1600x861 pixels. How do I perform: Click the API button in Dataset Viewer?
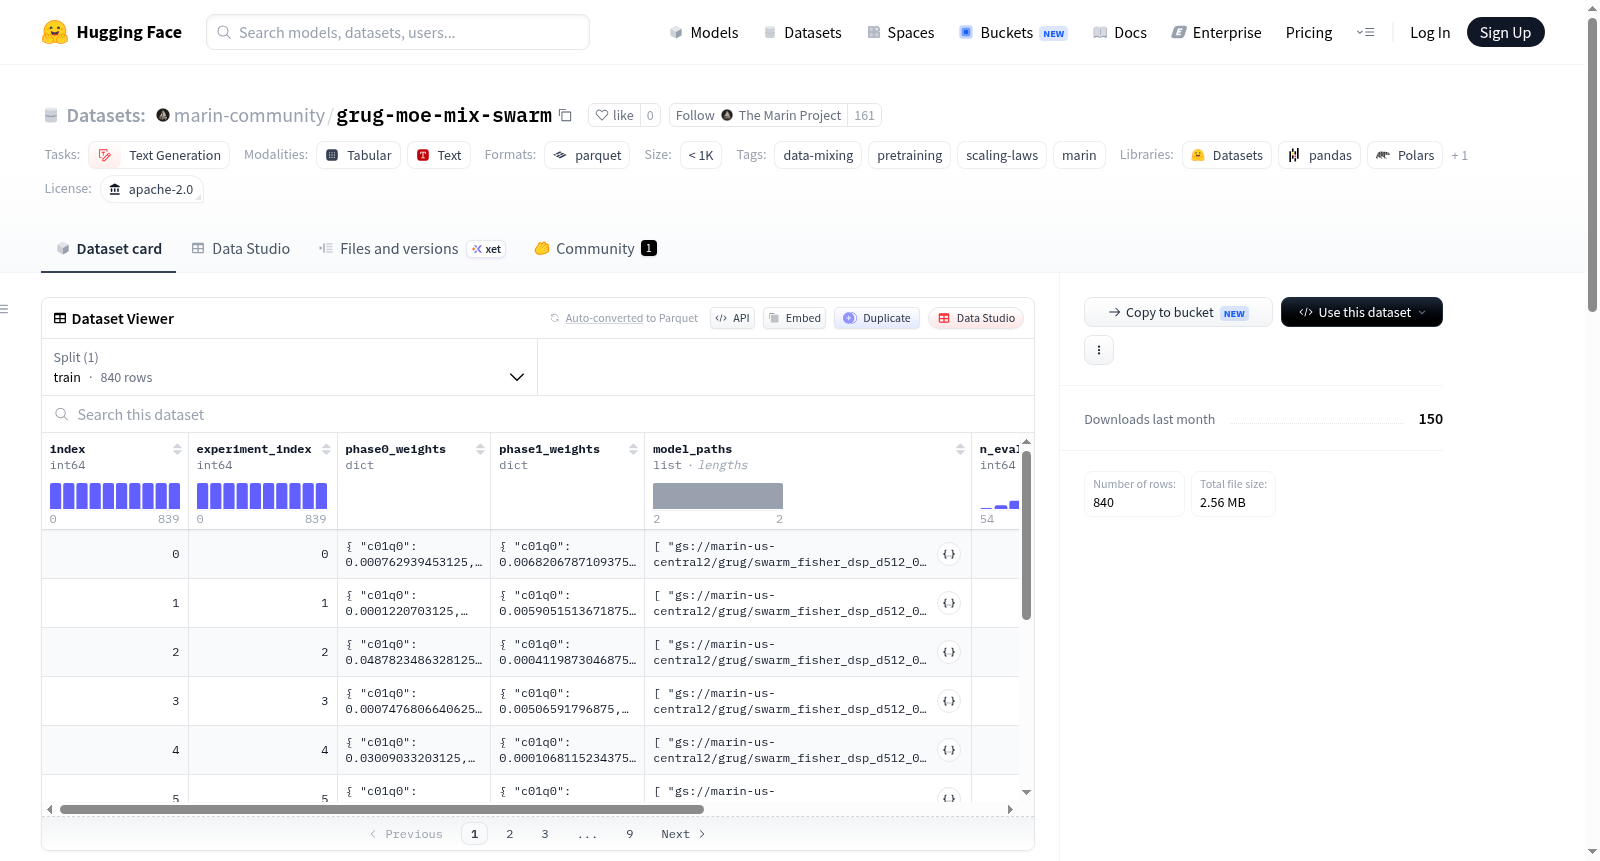[x=732, y=318]
